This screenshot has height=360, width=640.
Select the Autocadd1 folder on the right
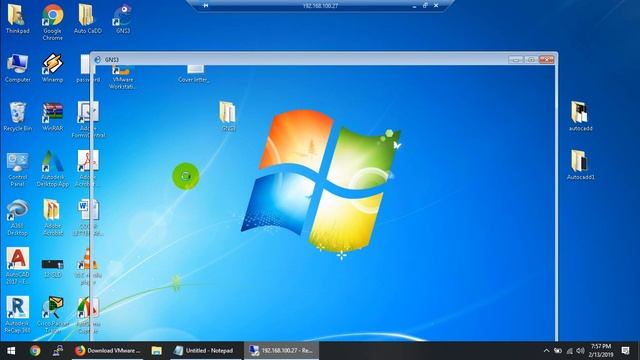pos(580,165)
